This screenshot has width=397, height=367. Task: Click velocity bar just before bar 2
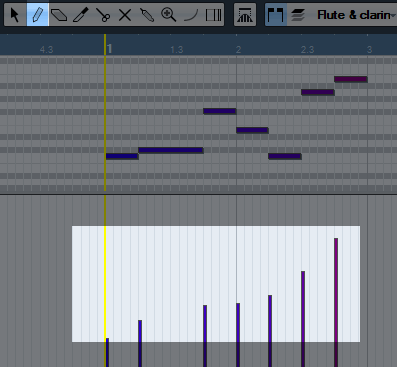(x=205, y=336)
